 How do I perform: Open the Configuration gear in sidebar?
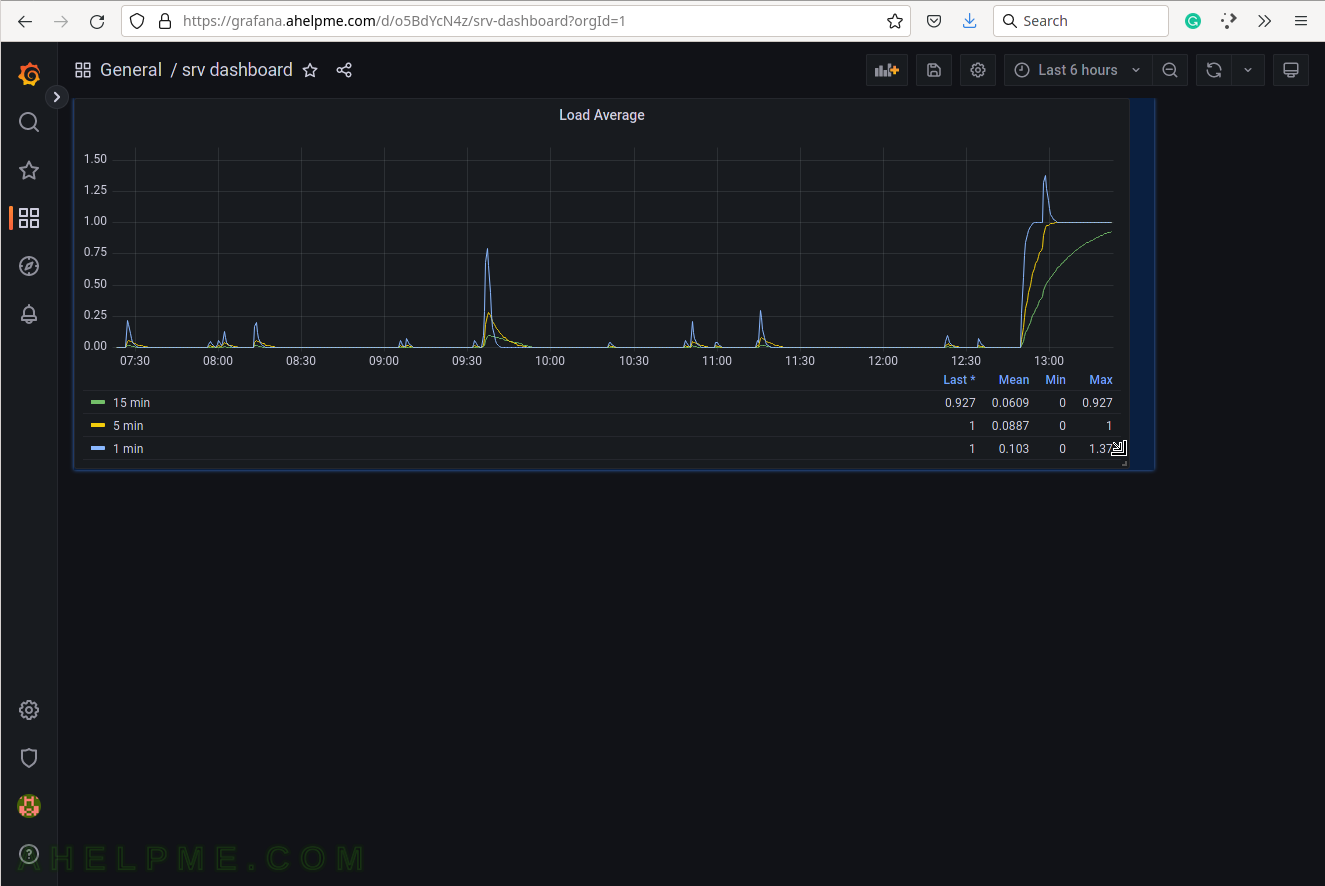pyautogui.click(x=29, y=710)
